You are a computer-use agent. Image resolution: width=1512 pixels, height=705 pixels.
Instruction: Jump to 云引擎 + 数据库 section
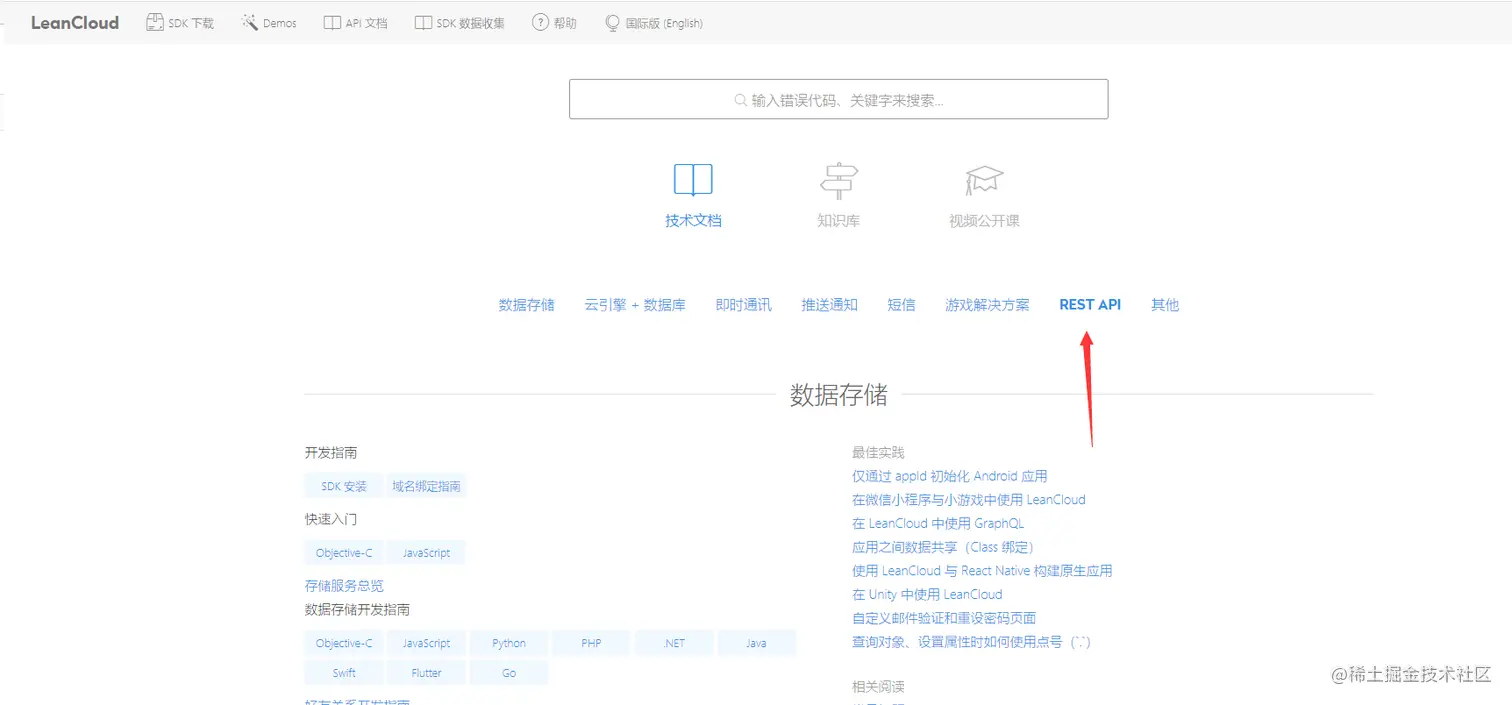(635, 305)
